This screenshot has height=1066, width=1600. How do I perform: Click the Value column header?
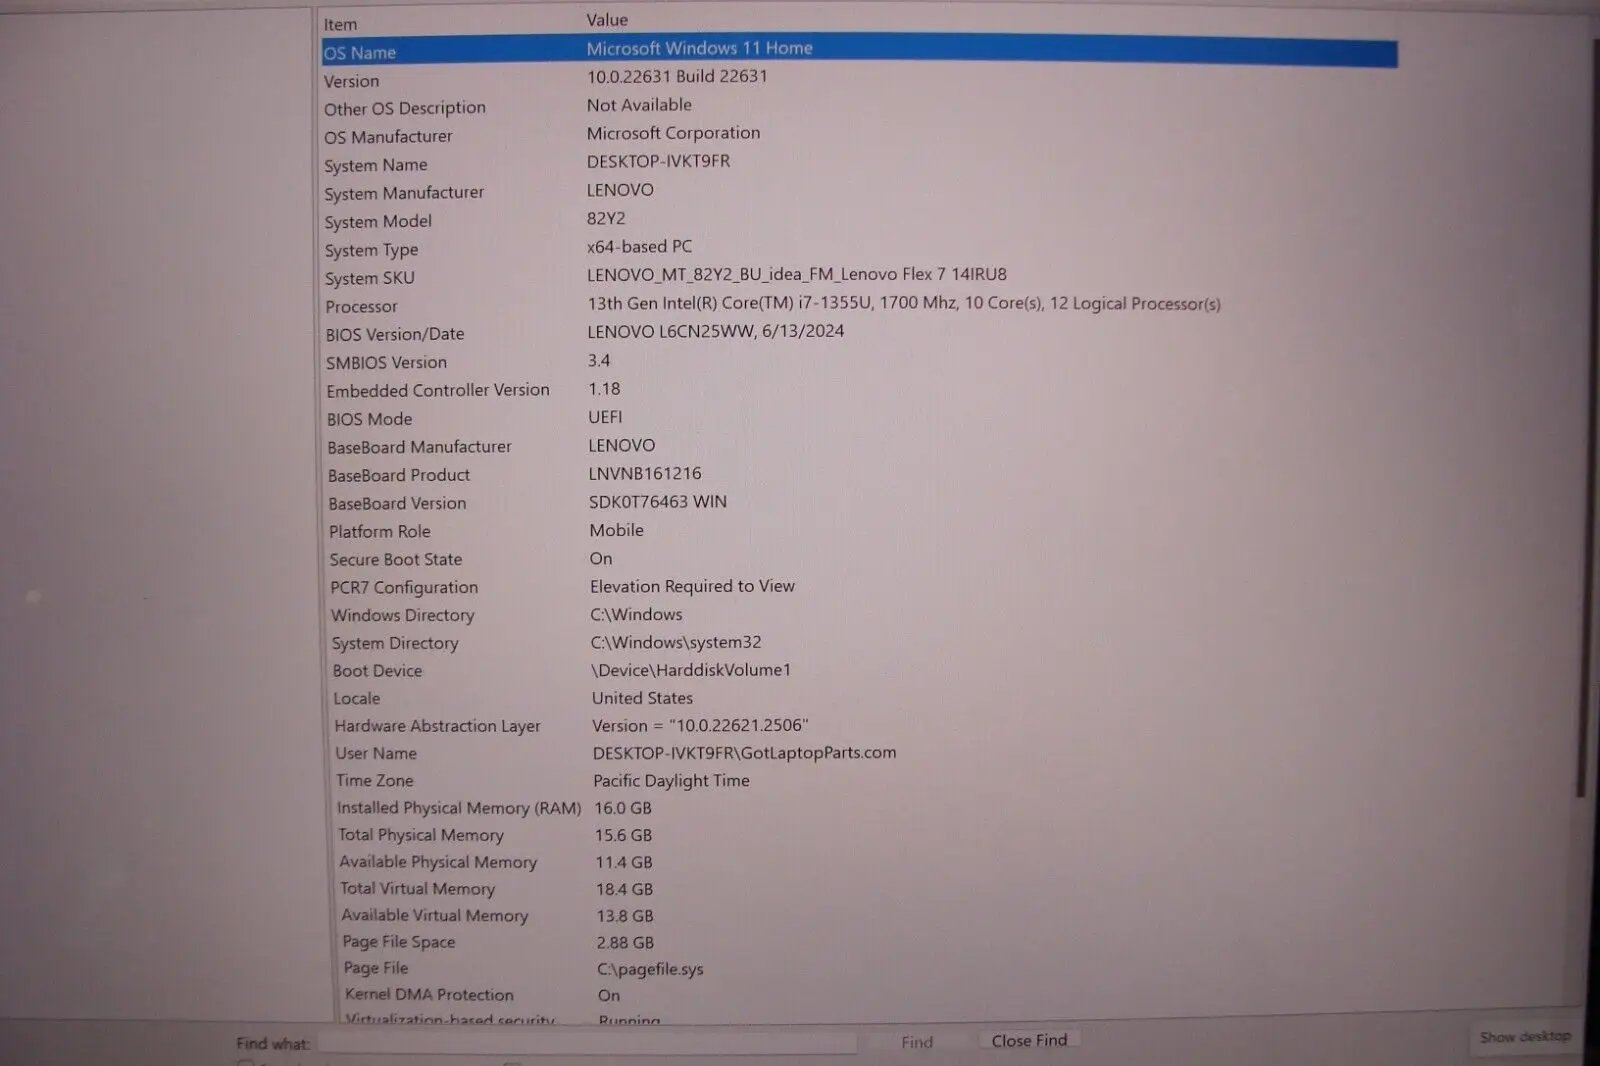point(607,20)
